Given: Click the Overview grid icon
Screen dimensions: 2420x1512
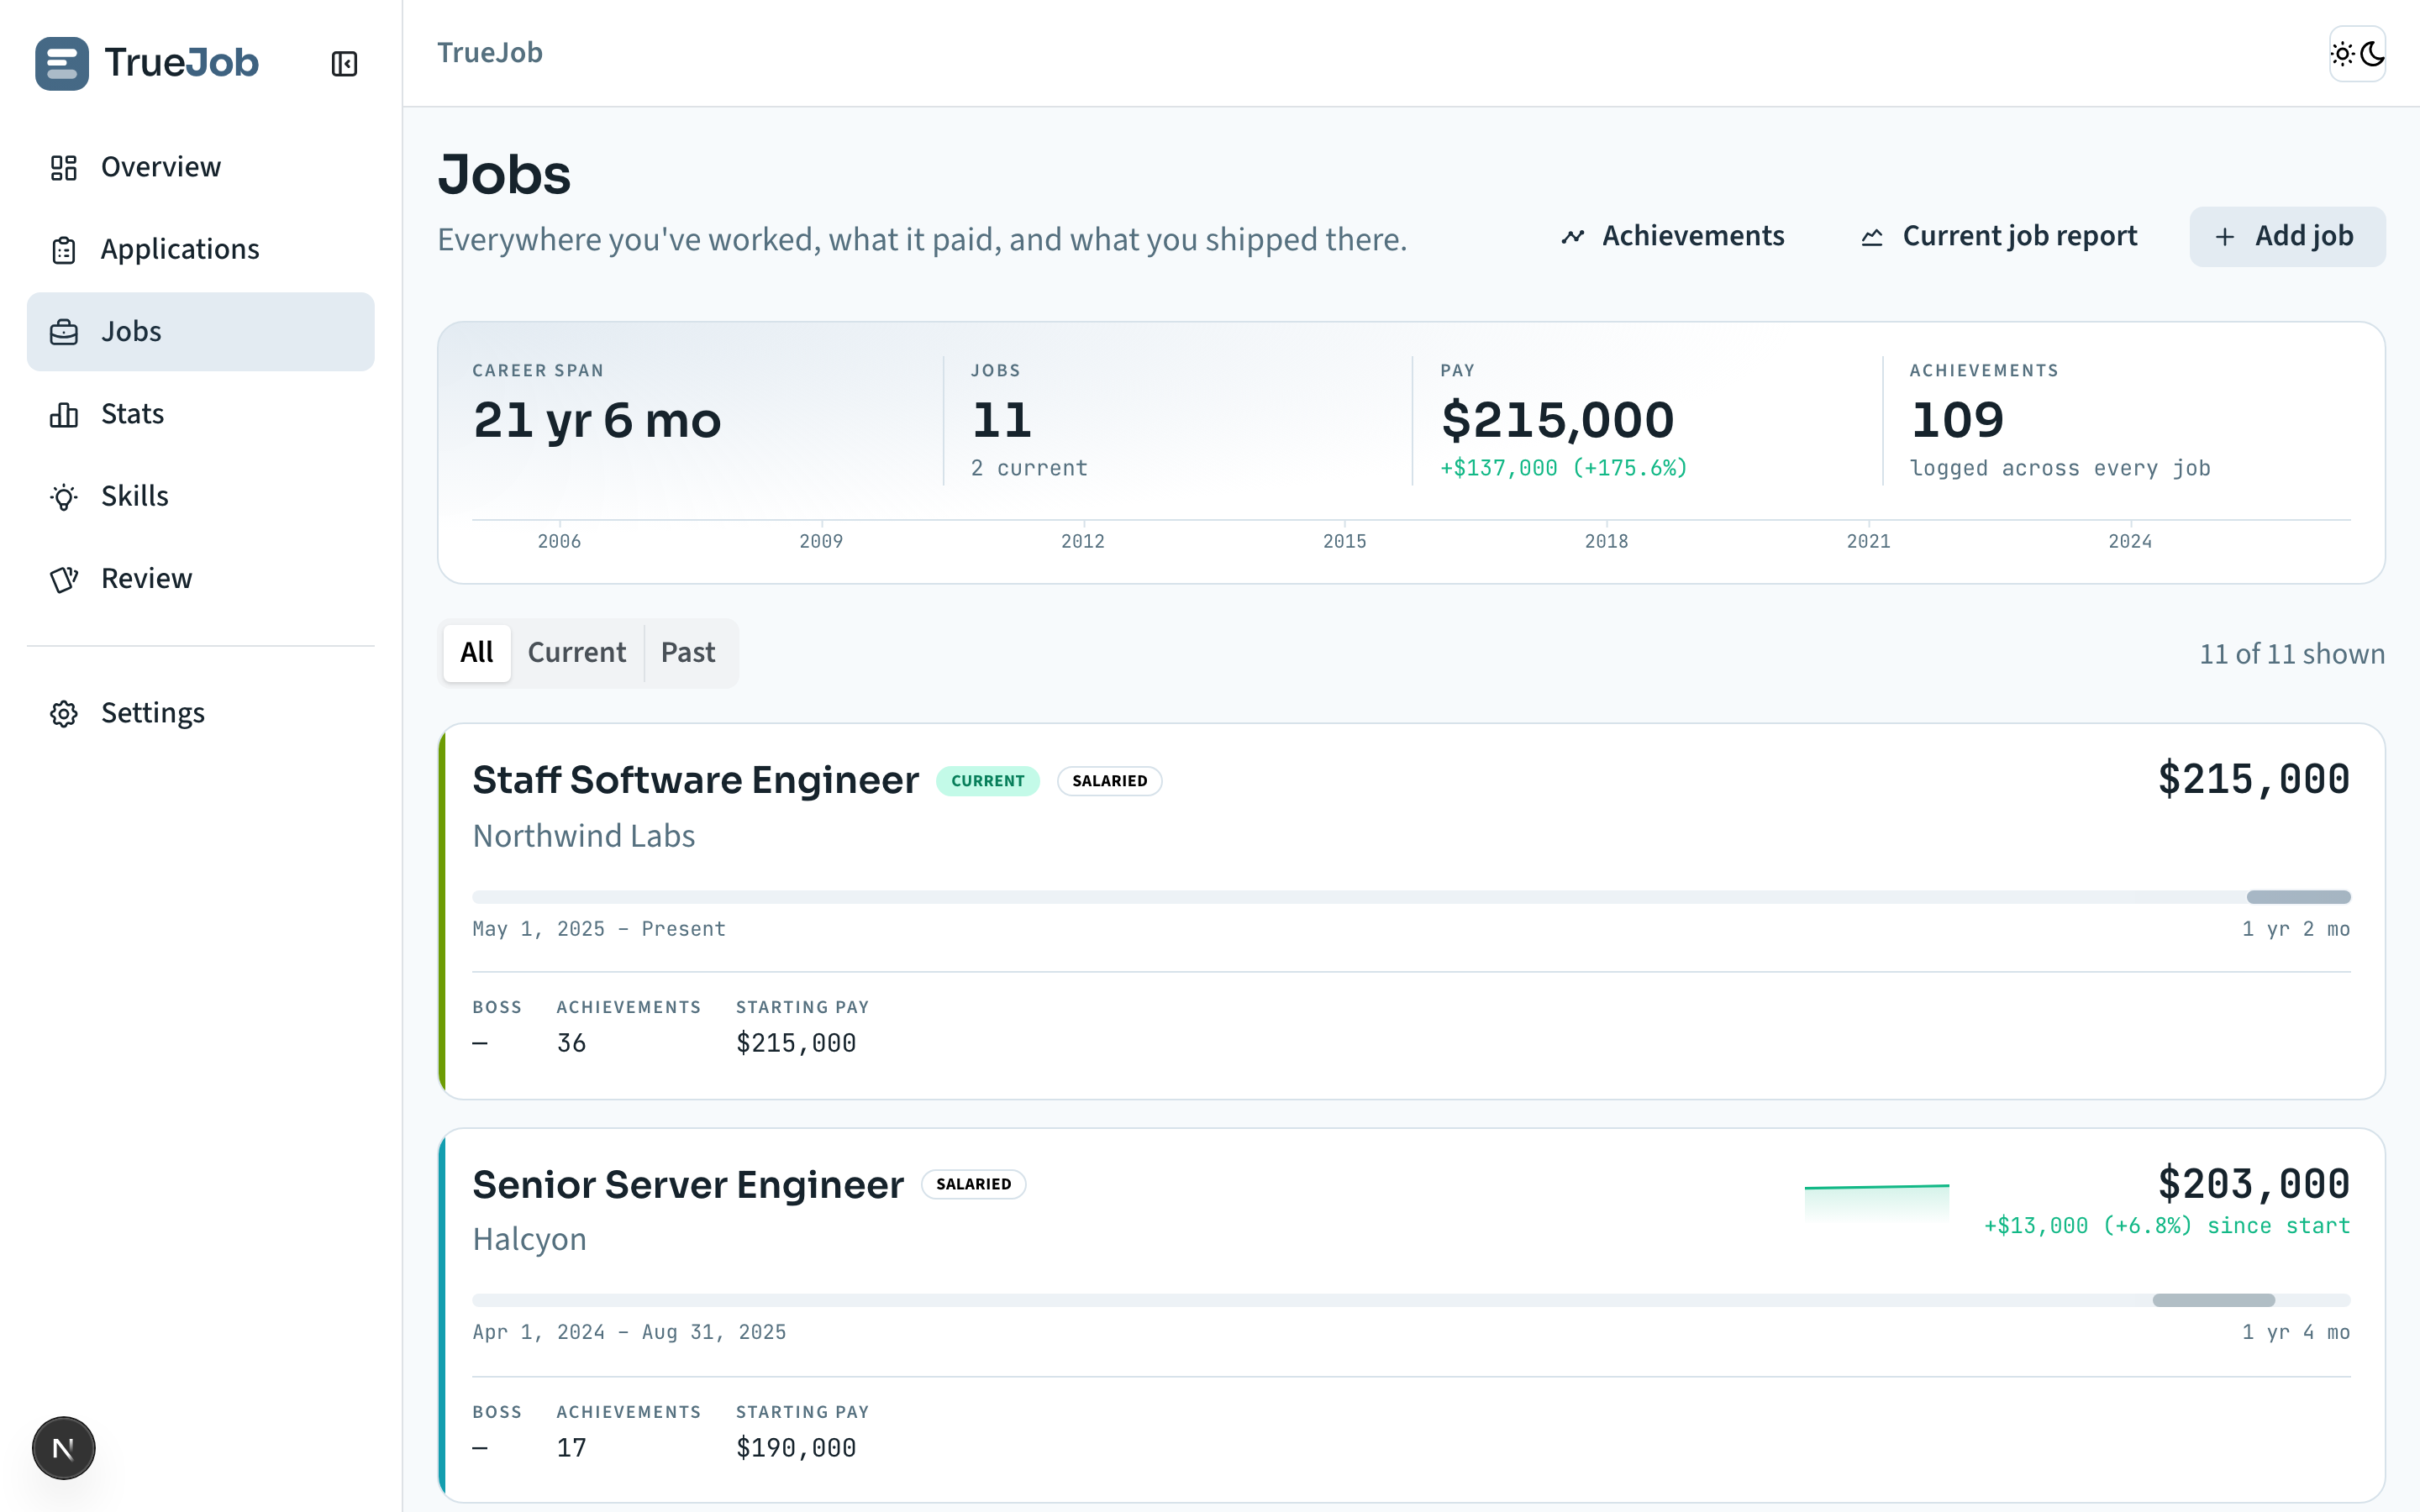Looking at the screenshot, I should coord(64,167).
